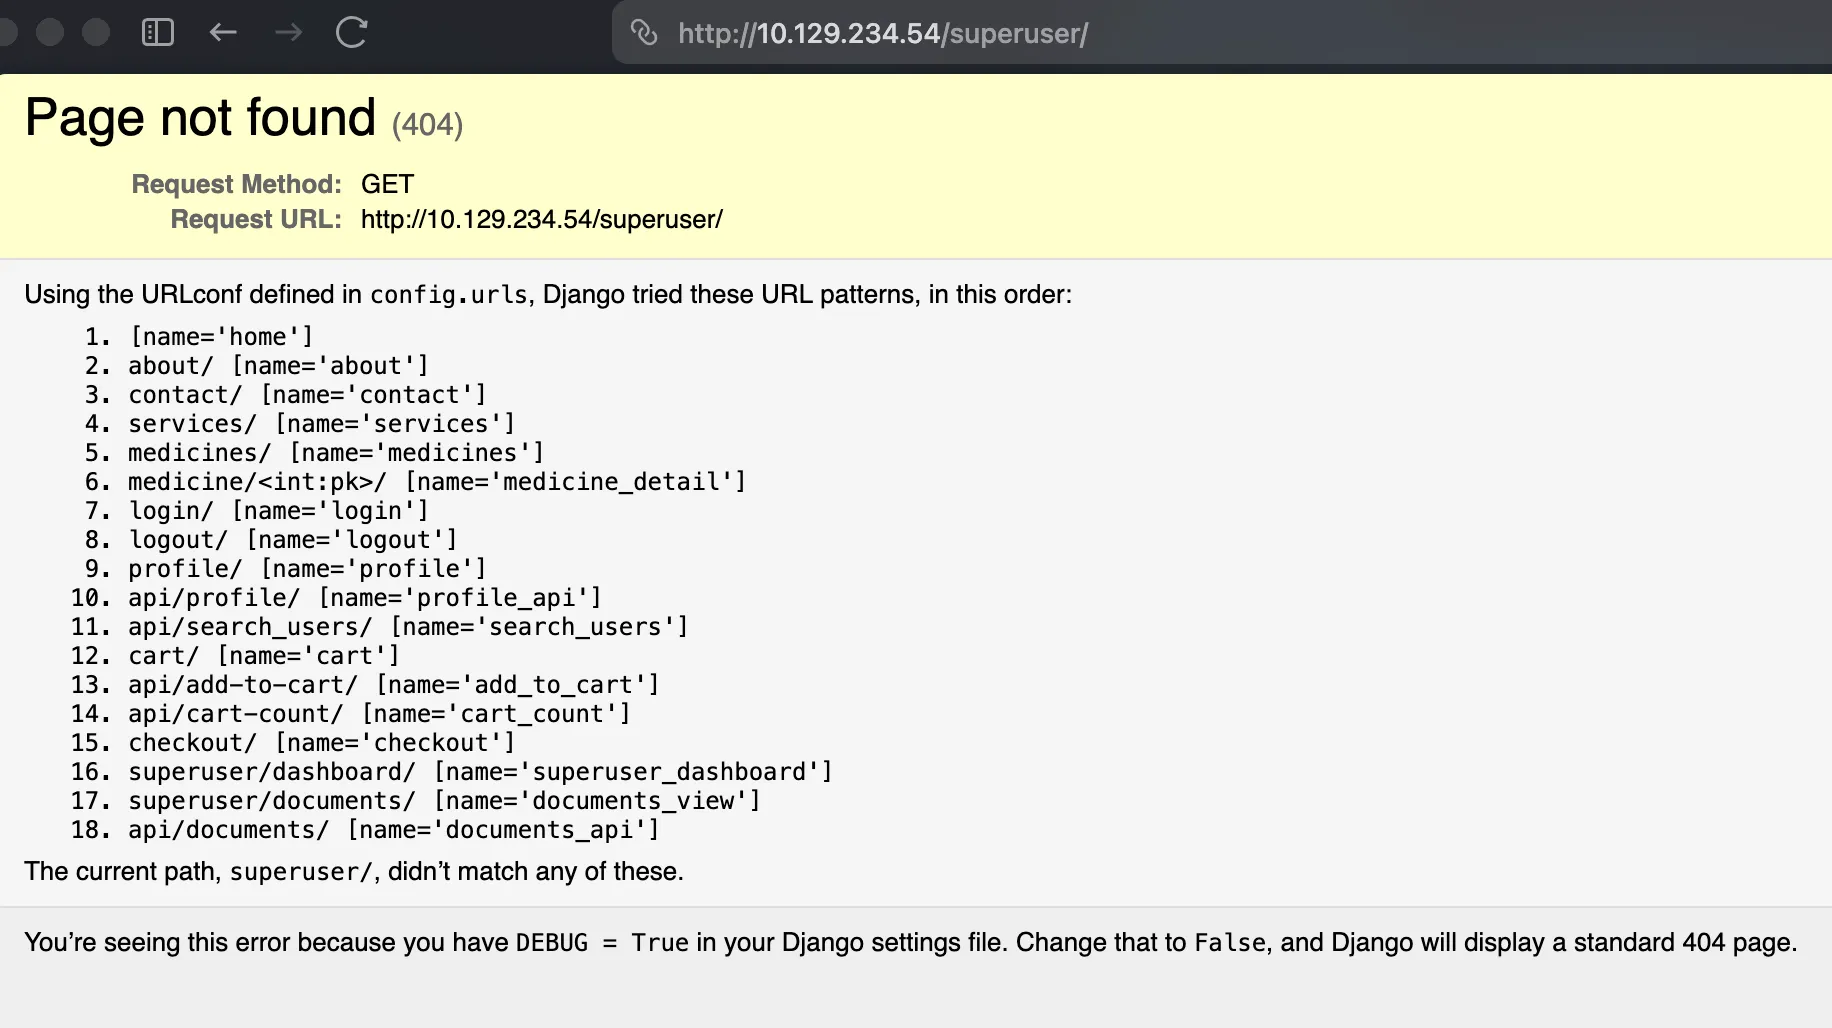Focus the address bar URL field
Screen dimensions: 1832x1028
point(1222,33)
